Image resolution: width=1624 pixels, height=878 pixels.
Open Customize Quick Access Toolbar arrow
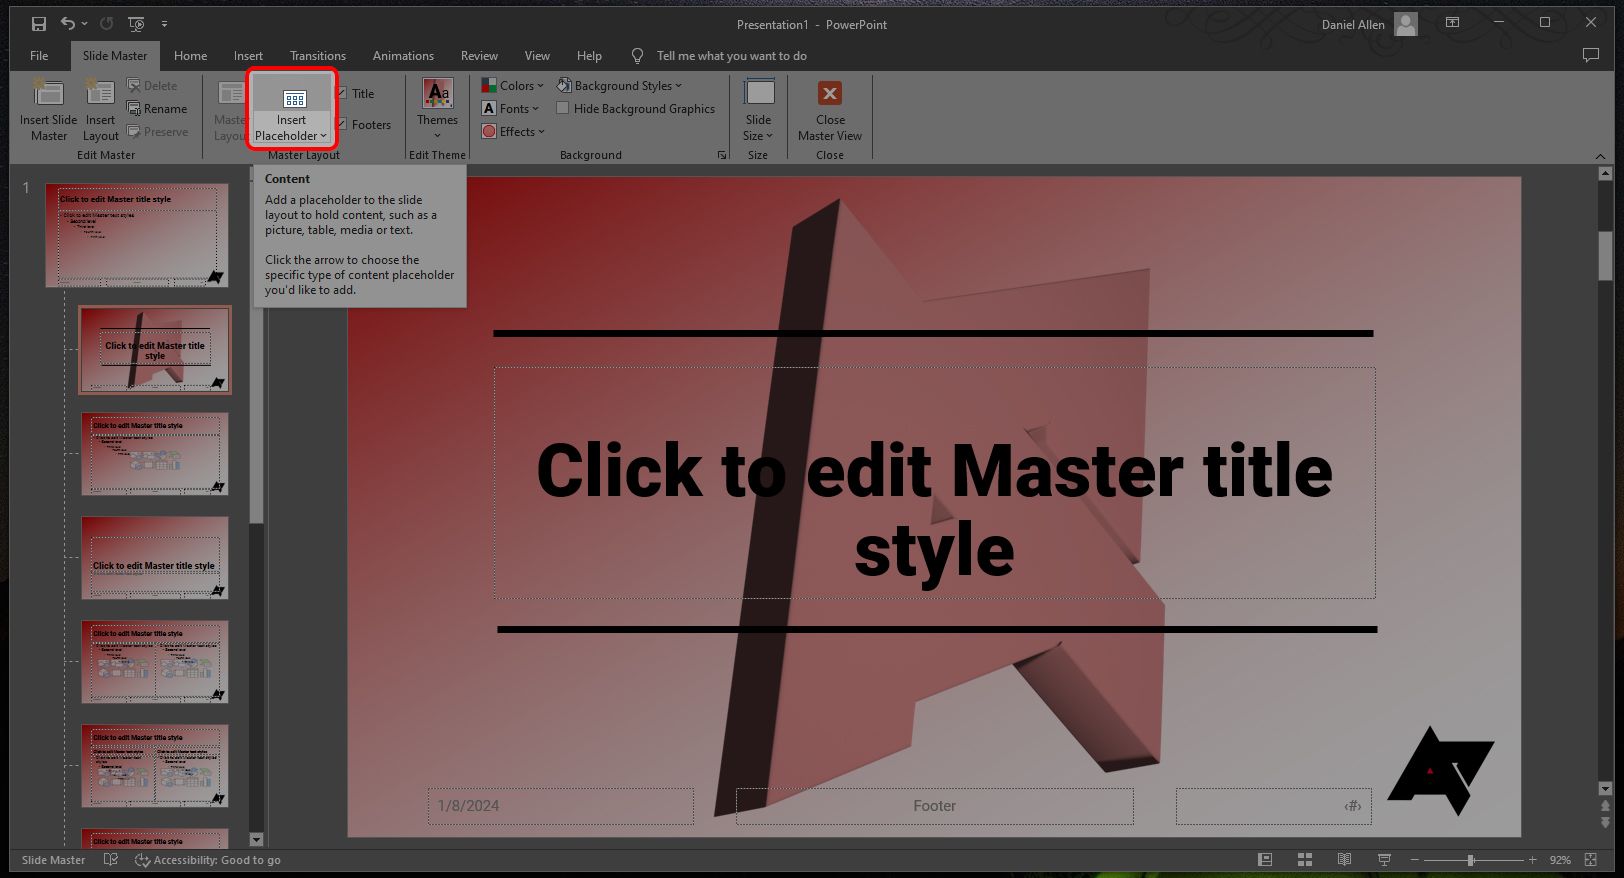click(164, 24)
